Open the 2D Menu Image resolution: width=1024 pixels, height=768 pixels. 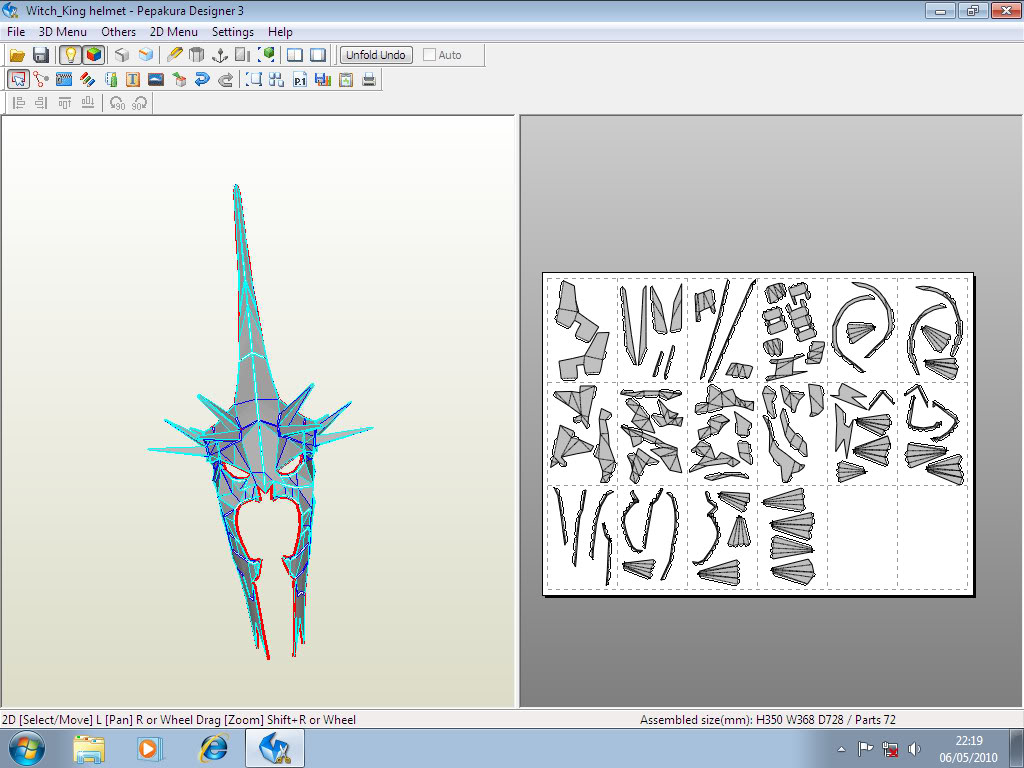(174, 32)
